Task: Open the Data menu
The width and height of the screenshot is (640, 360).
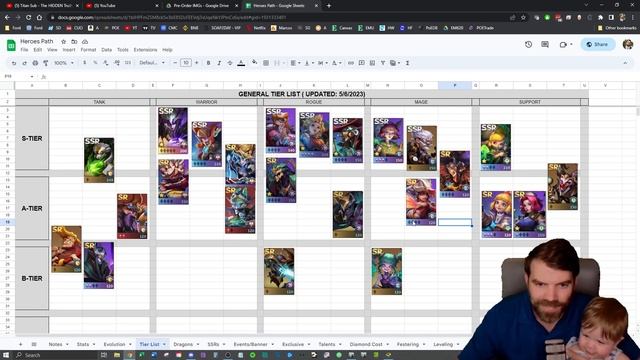Action: click(x=107, y=50)
